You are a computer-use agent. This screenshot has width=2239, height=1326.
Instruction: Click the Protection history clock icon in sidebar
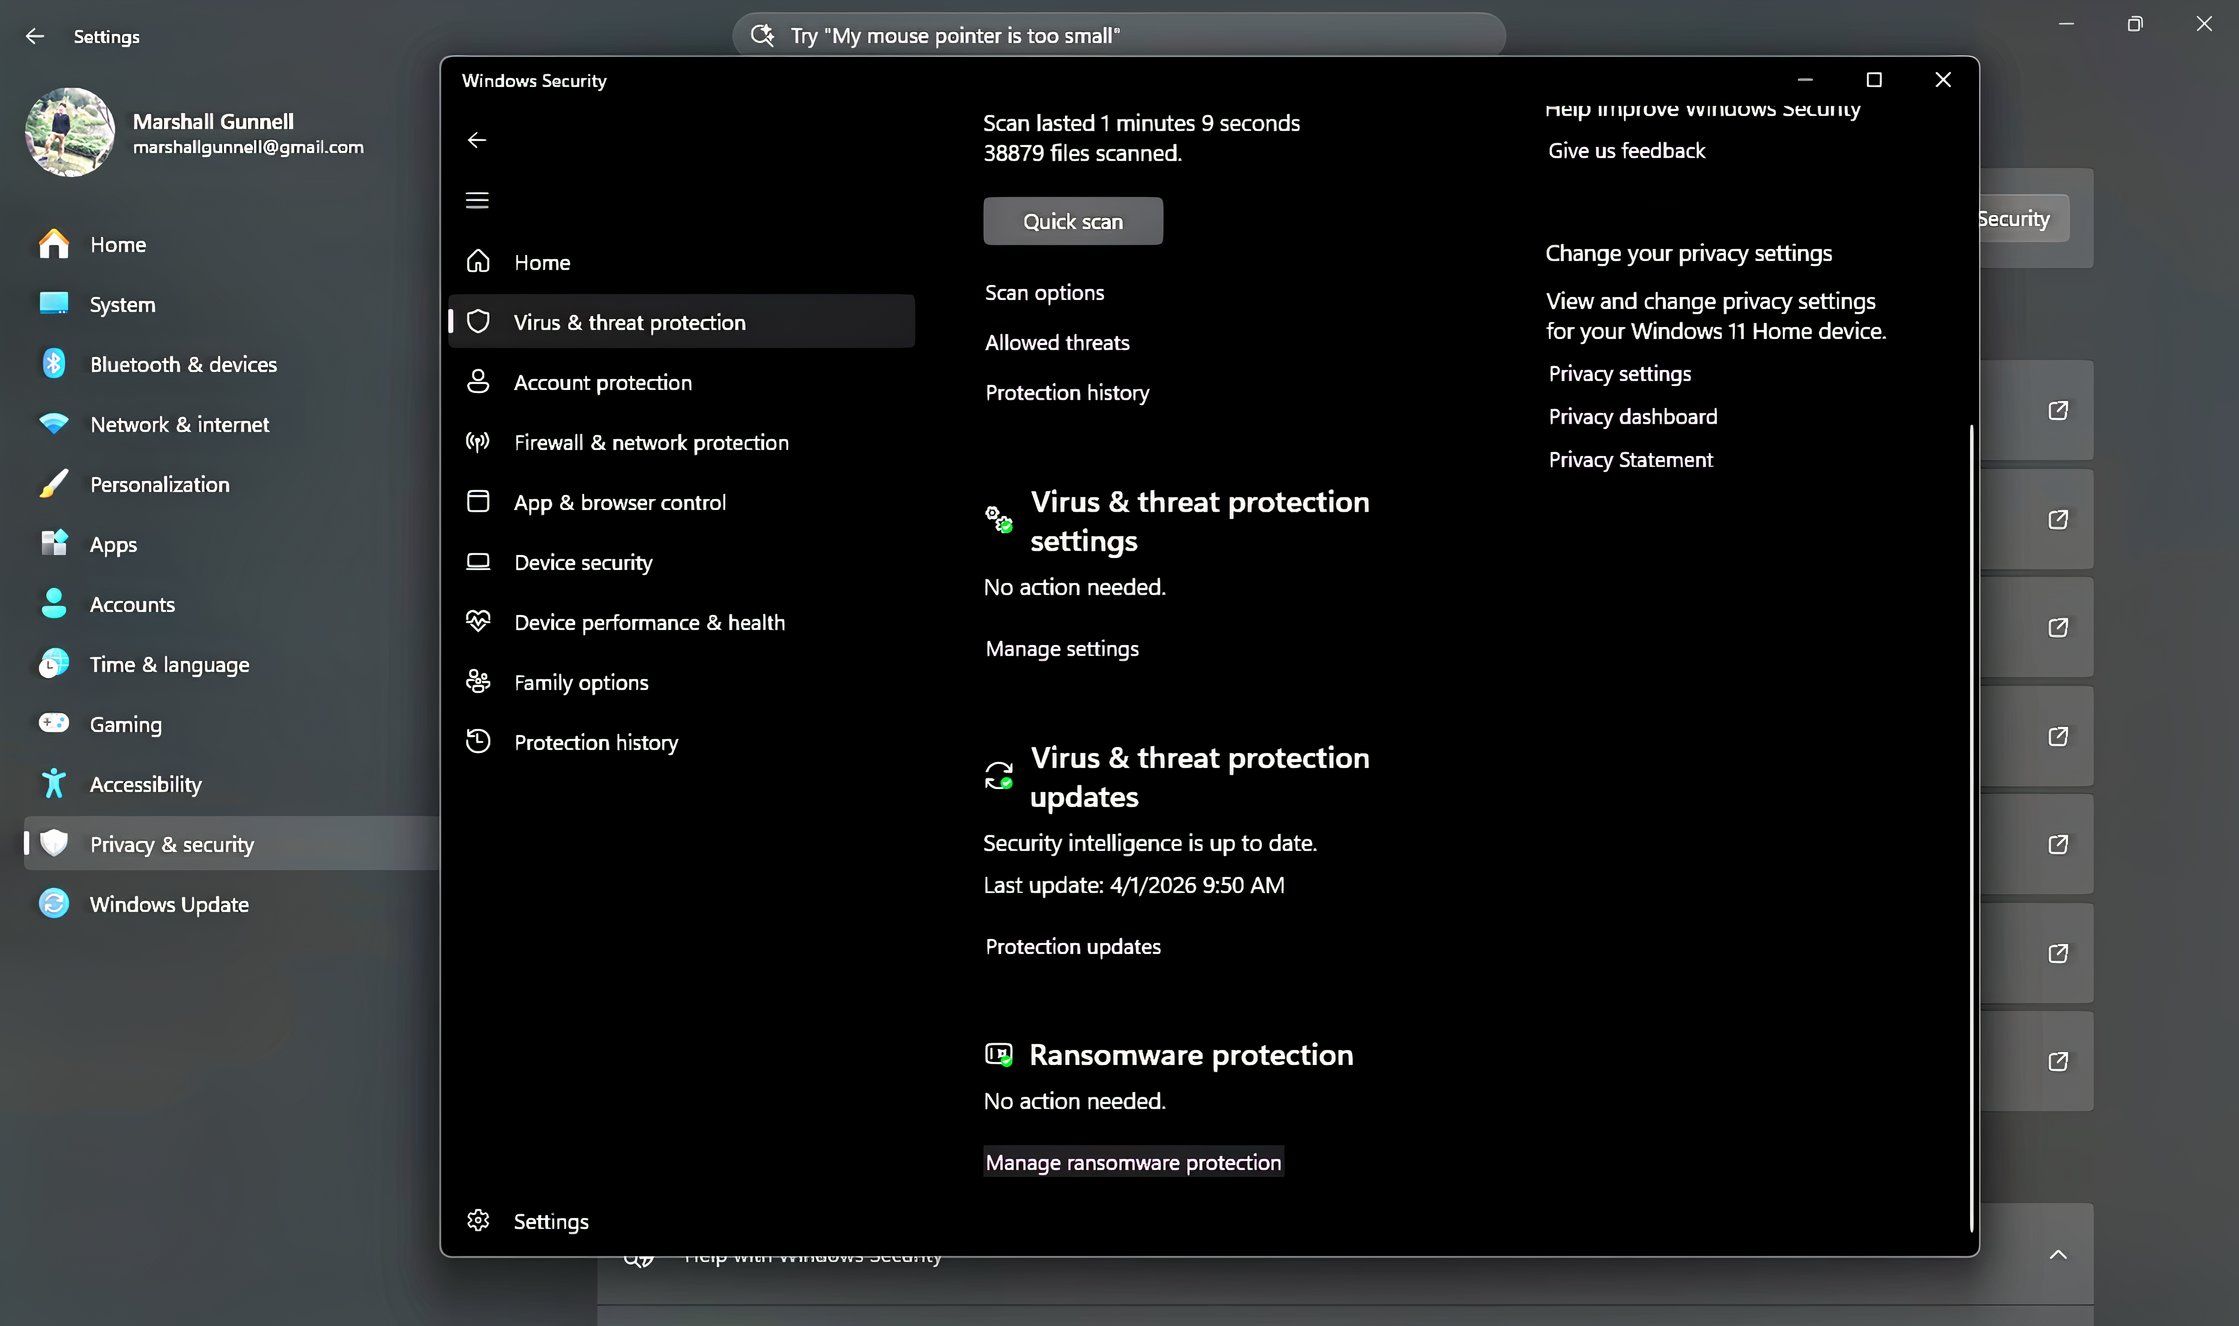click(x=478, y=742)
